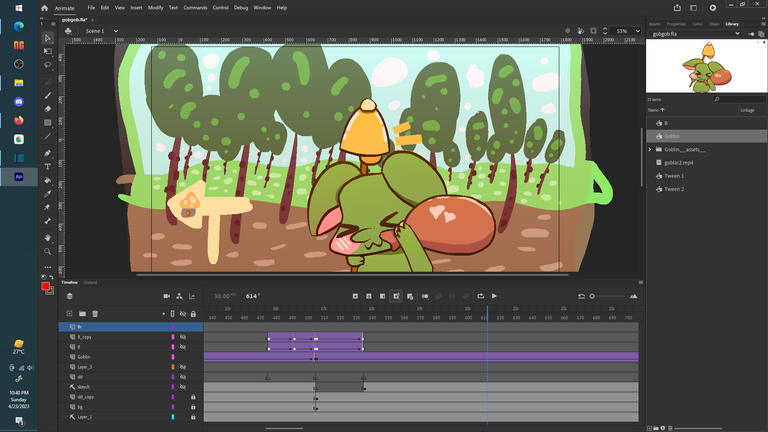Unlock the skt_copy layer
This screenshot has height=432, width=768.
point(193,397)
